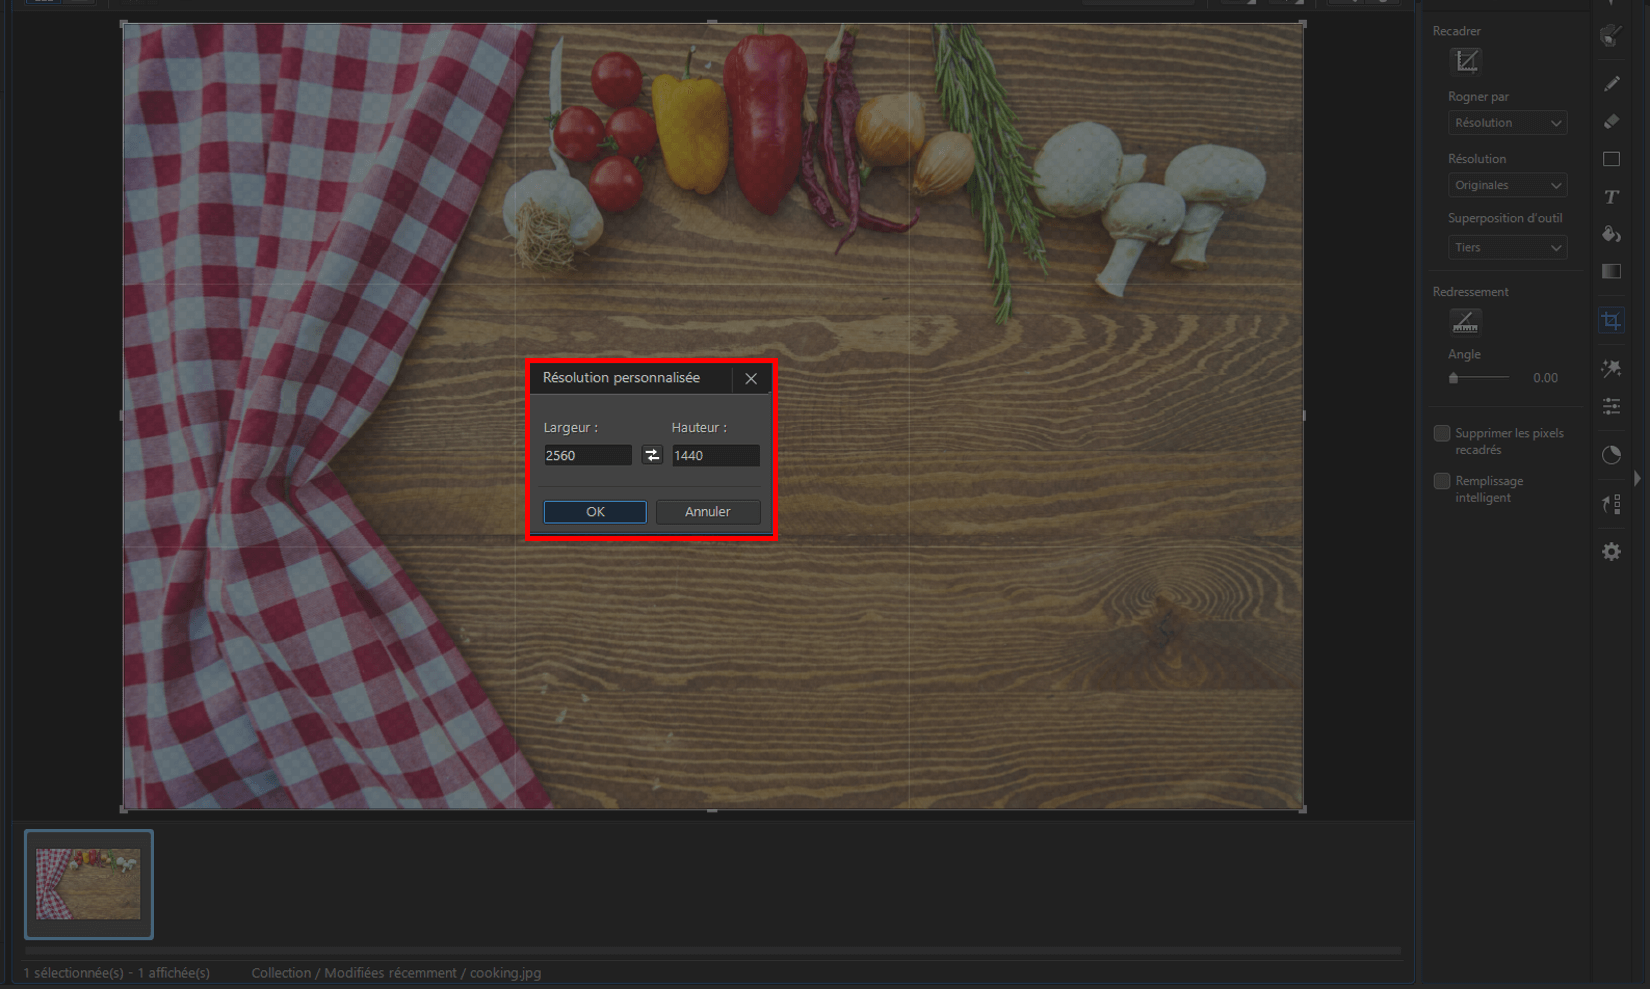Select the cooking.jpg thumbnail in filmstrip
Image resolution: width=1650 pixels, height=989 pixels.
click(x=89, y=884)
